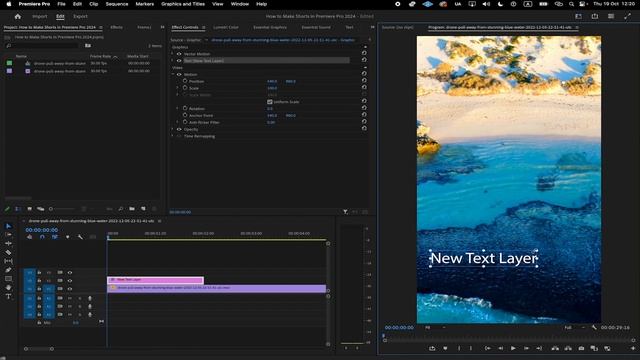The height and width of the screenshot is (360, 640).
Task: Select the Ripple Edit tool
Action: click(x=8, y=243)
